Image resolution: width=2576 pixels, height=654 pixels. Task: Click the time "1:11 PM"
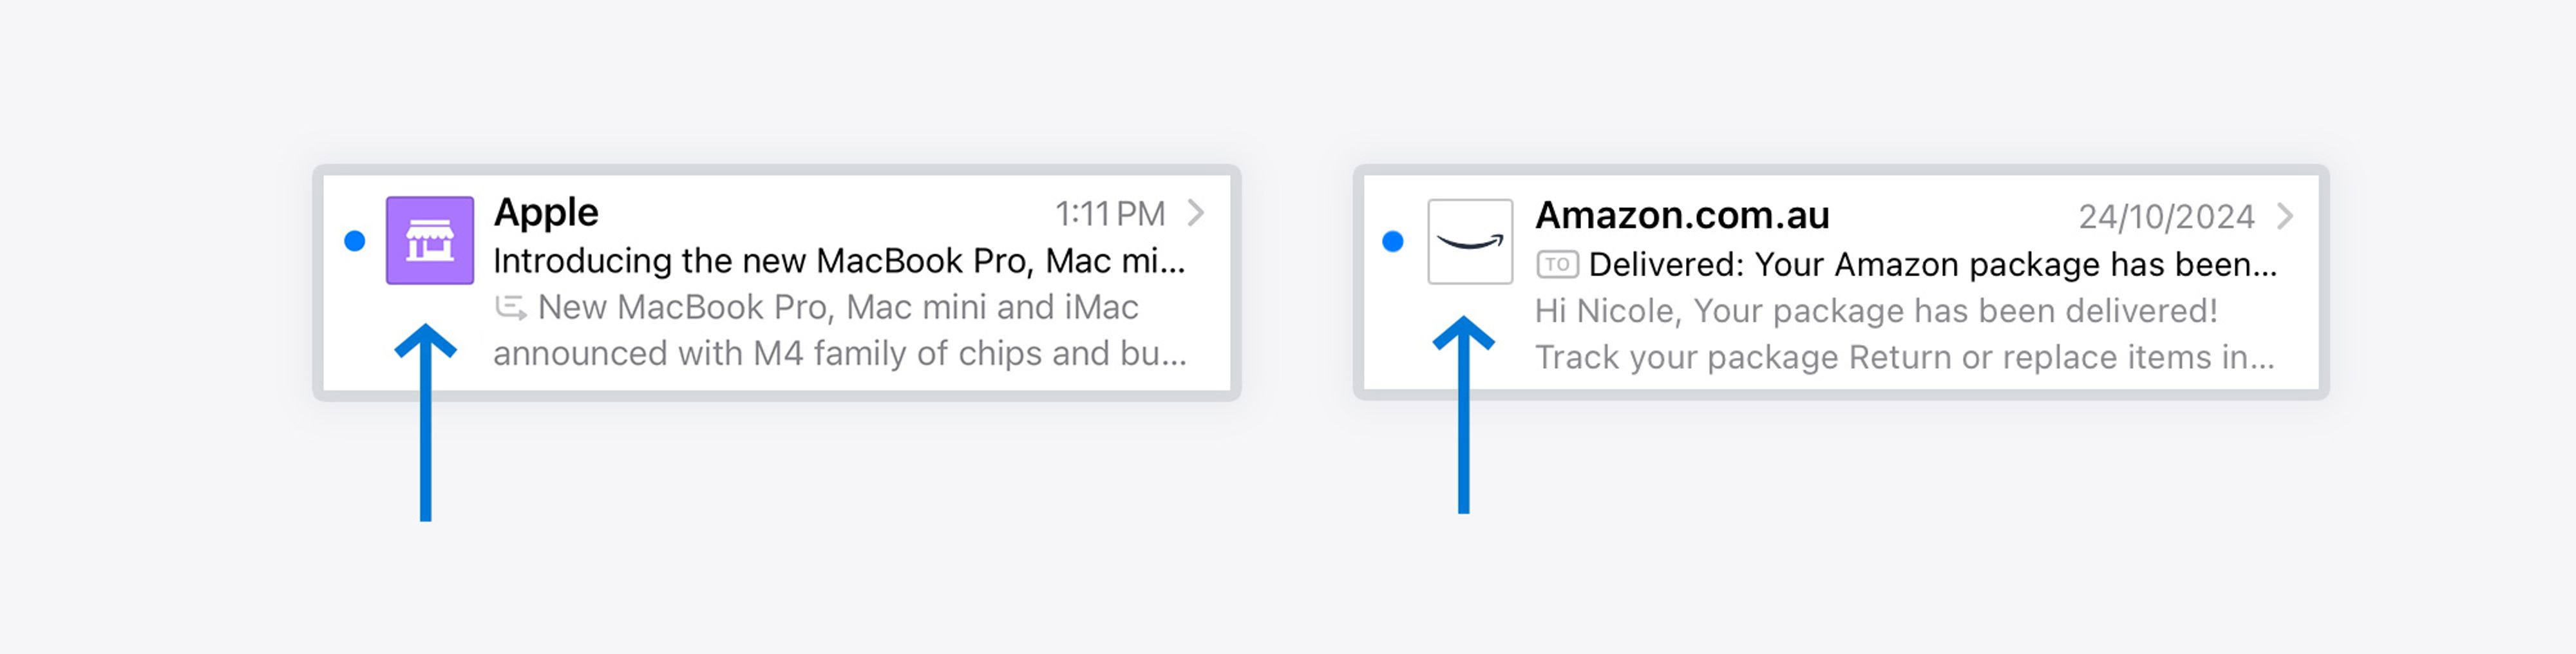point(1110,213)
